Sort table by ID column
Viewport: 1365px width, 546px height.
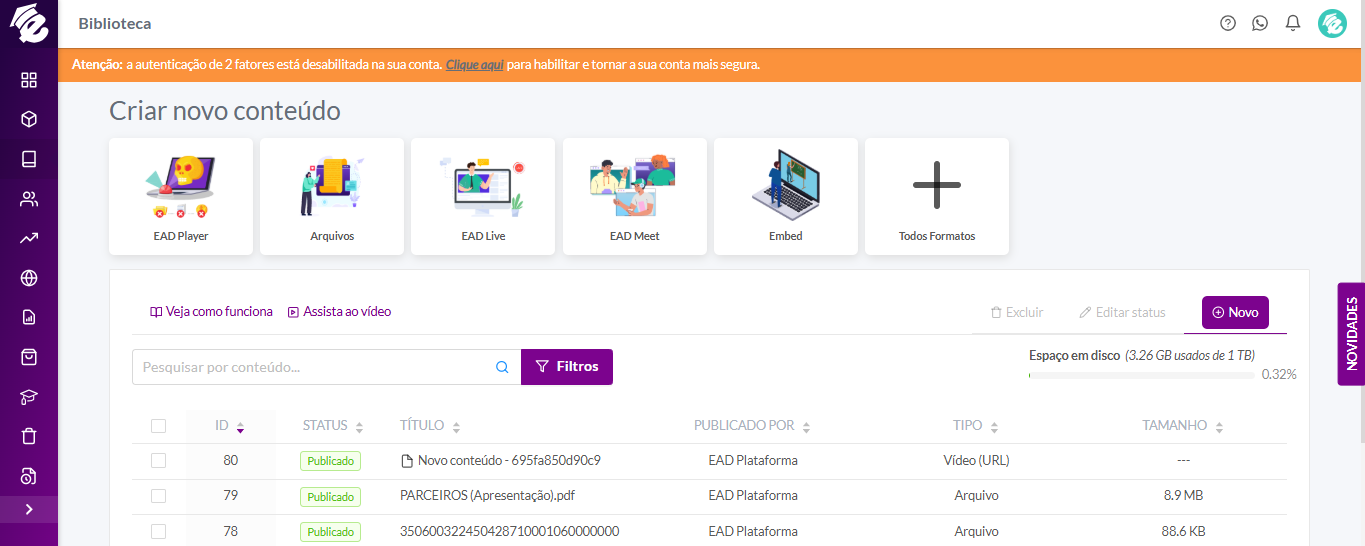pyautogui.click(x=230, y=426)
